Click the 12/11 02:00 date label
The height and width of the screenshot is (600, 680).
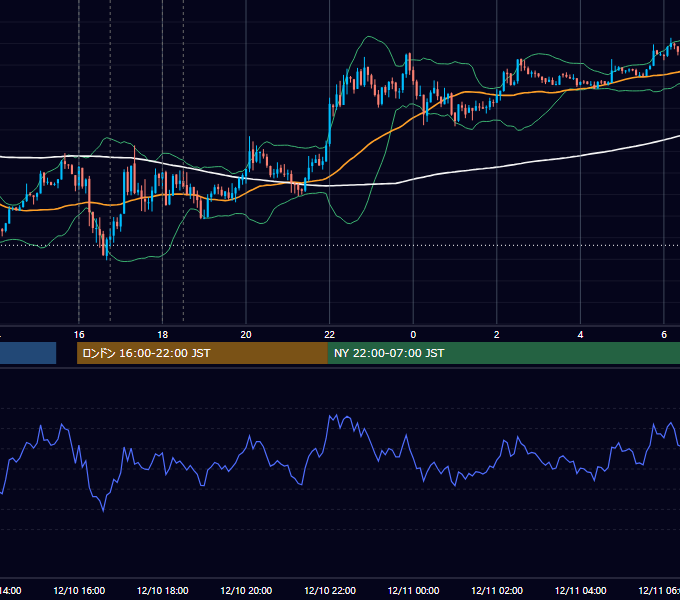(x=497, y=590)
